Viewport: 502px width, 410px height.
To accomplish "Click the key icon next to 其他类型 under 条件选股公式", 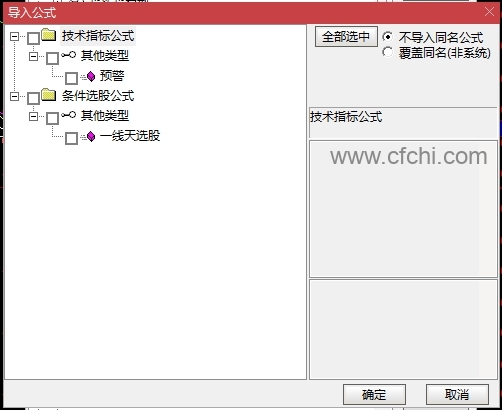I will tap(69, 115).
